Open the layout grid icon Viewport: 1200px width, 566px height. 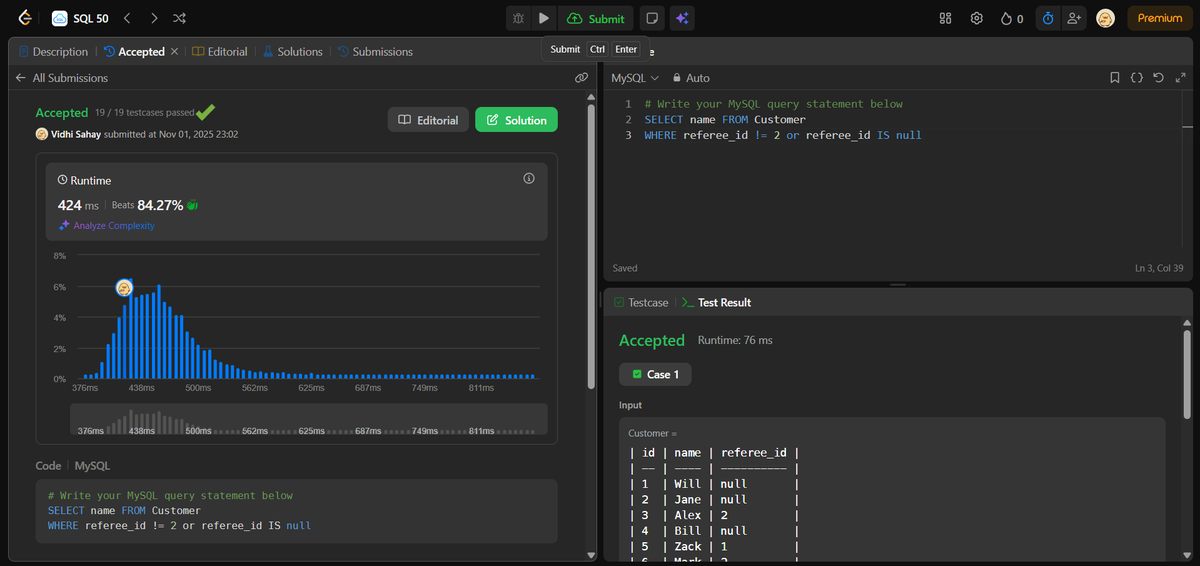(946, 18)
